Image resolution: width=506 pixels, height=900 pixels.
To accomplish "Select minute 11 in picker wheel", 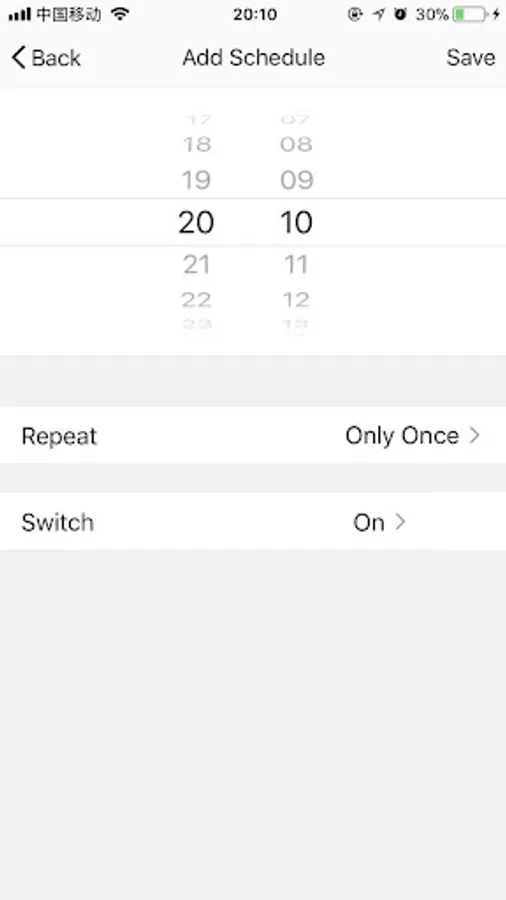I will coord(297,265).
